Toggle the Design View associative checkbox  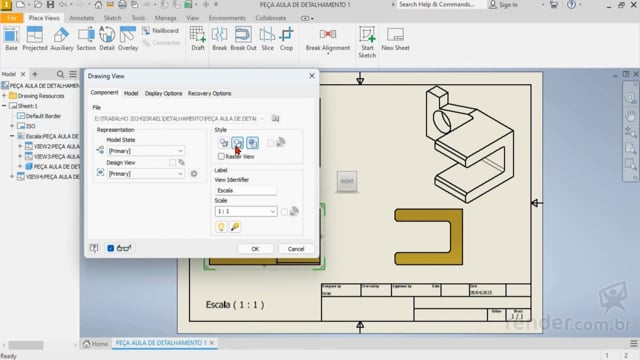[x=172, y=162]
